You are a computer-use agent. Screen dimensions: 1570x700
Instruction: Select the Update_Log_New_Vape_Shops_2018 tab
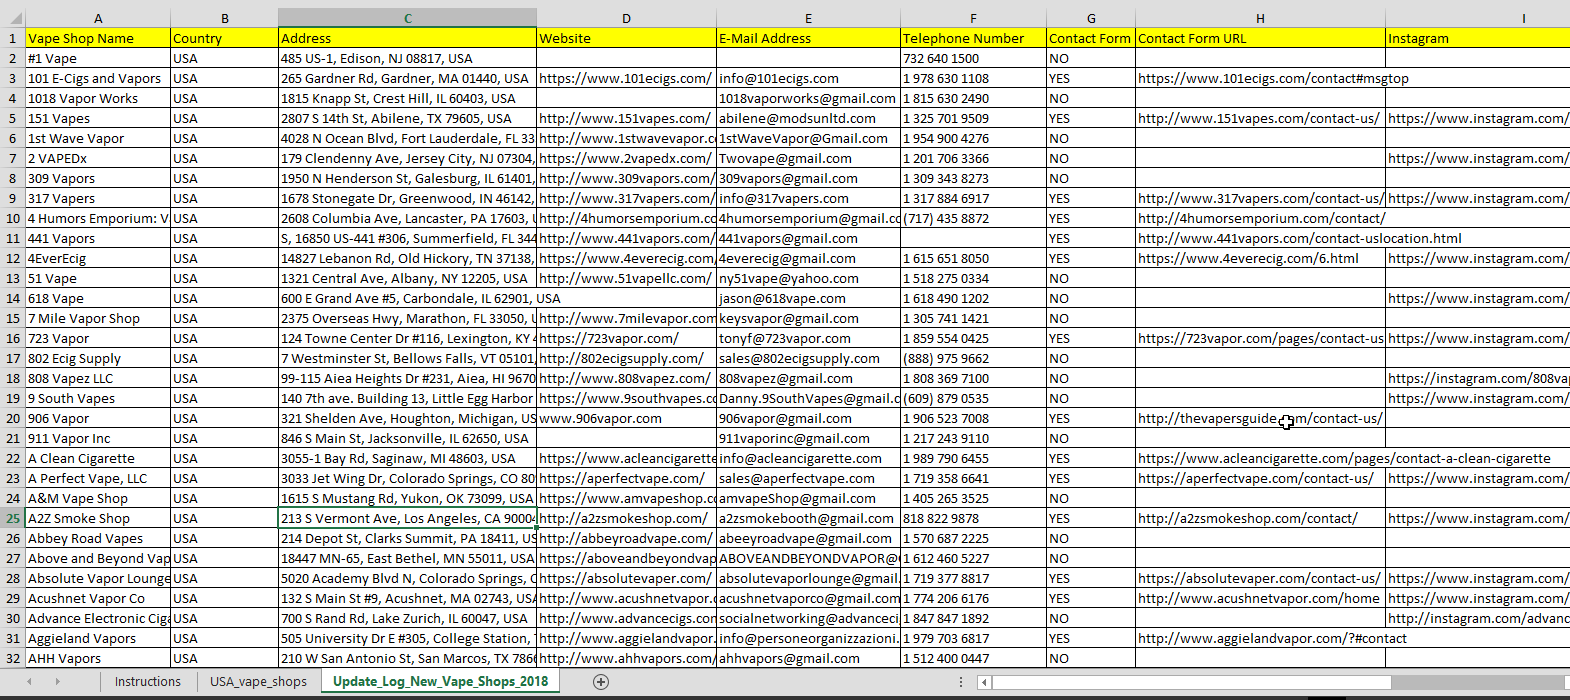point(440,682)
